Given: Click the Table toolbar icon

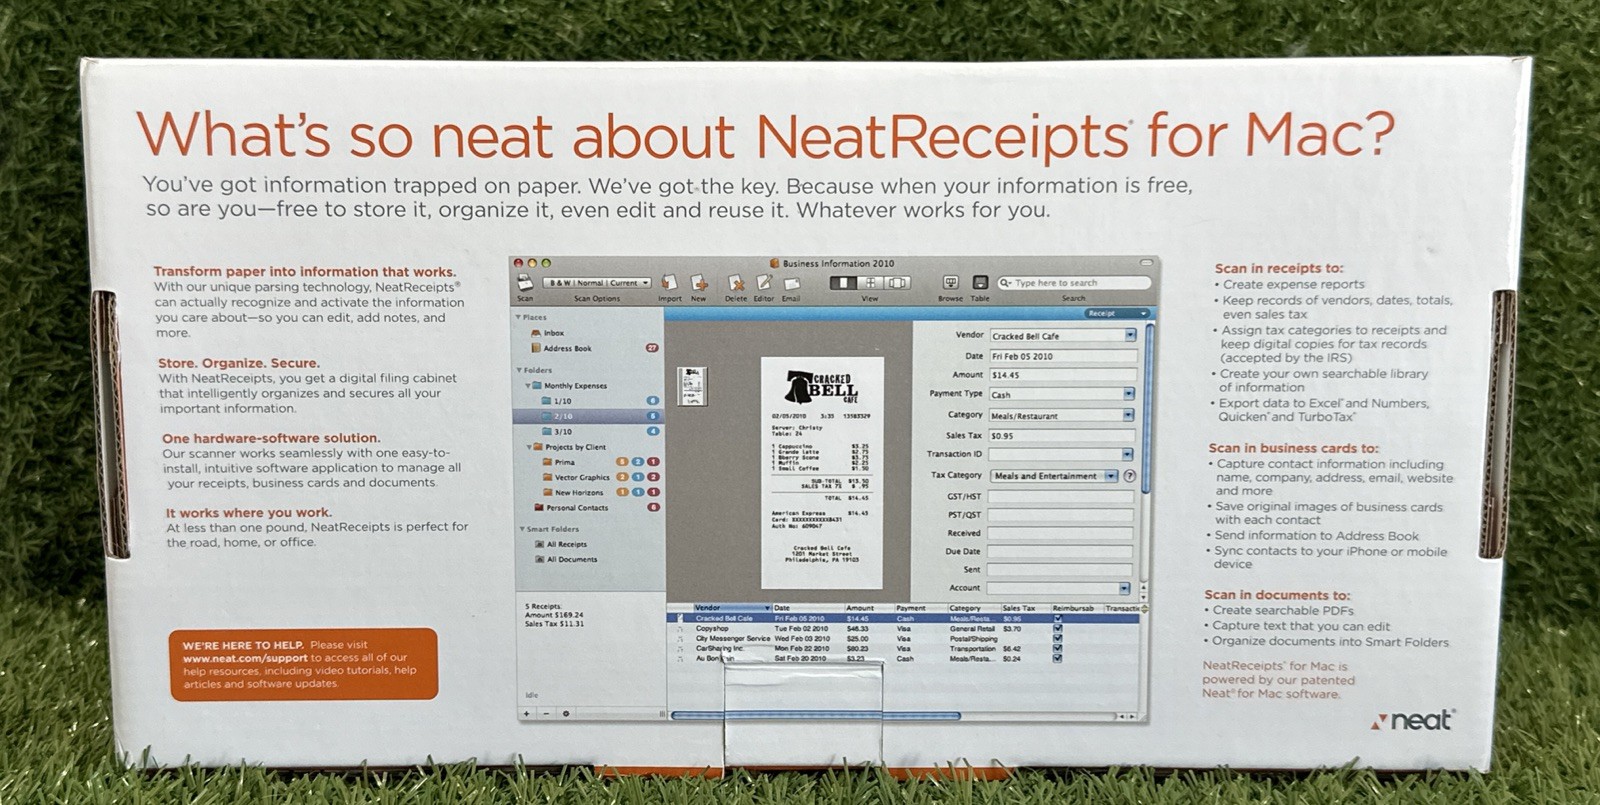Looking at the screenshot, I should click(x=980, y=283).
